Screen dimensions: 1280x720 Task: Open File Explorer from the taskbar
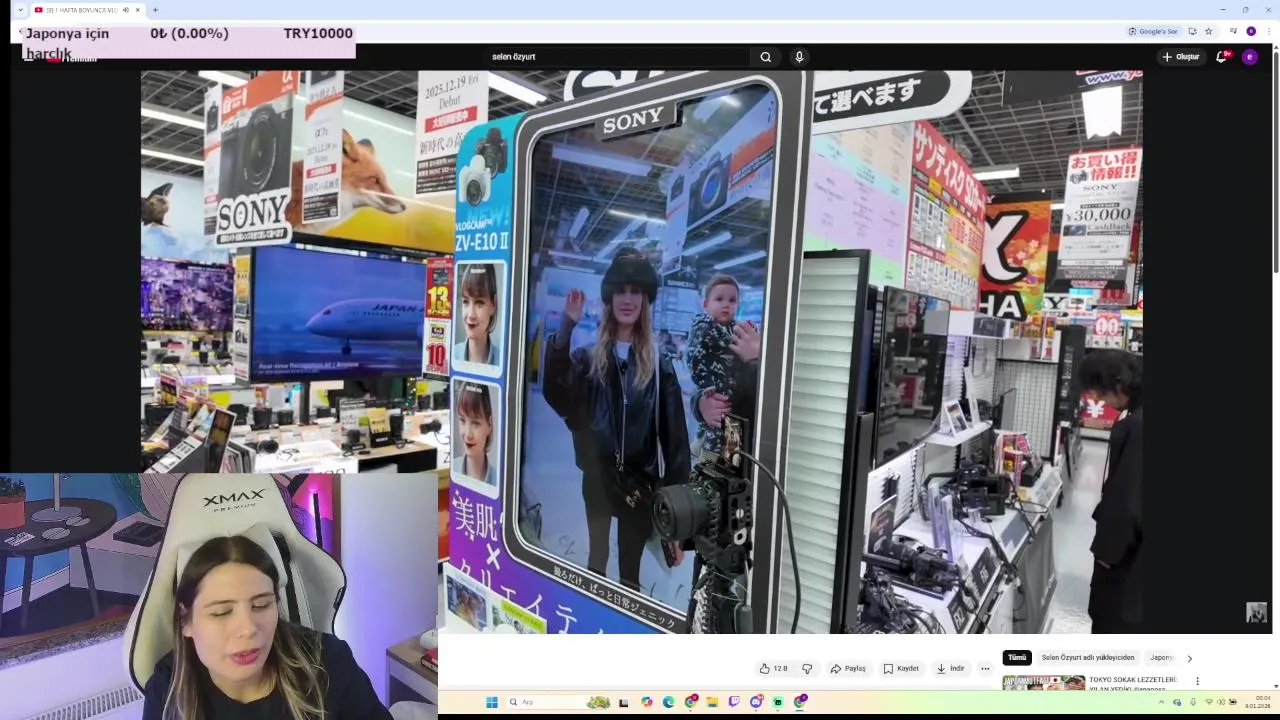pos(712,702)
